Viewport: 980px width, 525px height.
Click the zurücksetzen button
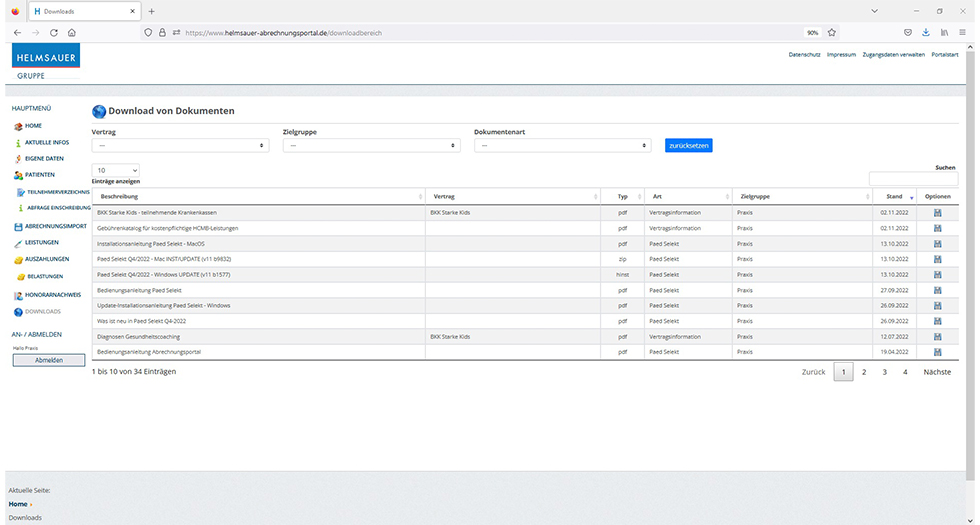coord(689,146)
